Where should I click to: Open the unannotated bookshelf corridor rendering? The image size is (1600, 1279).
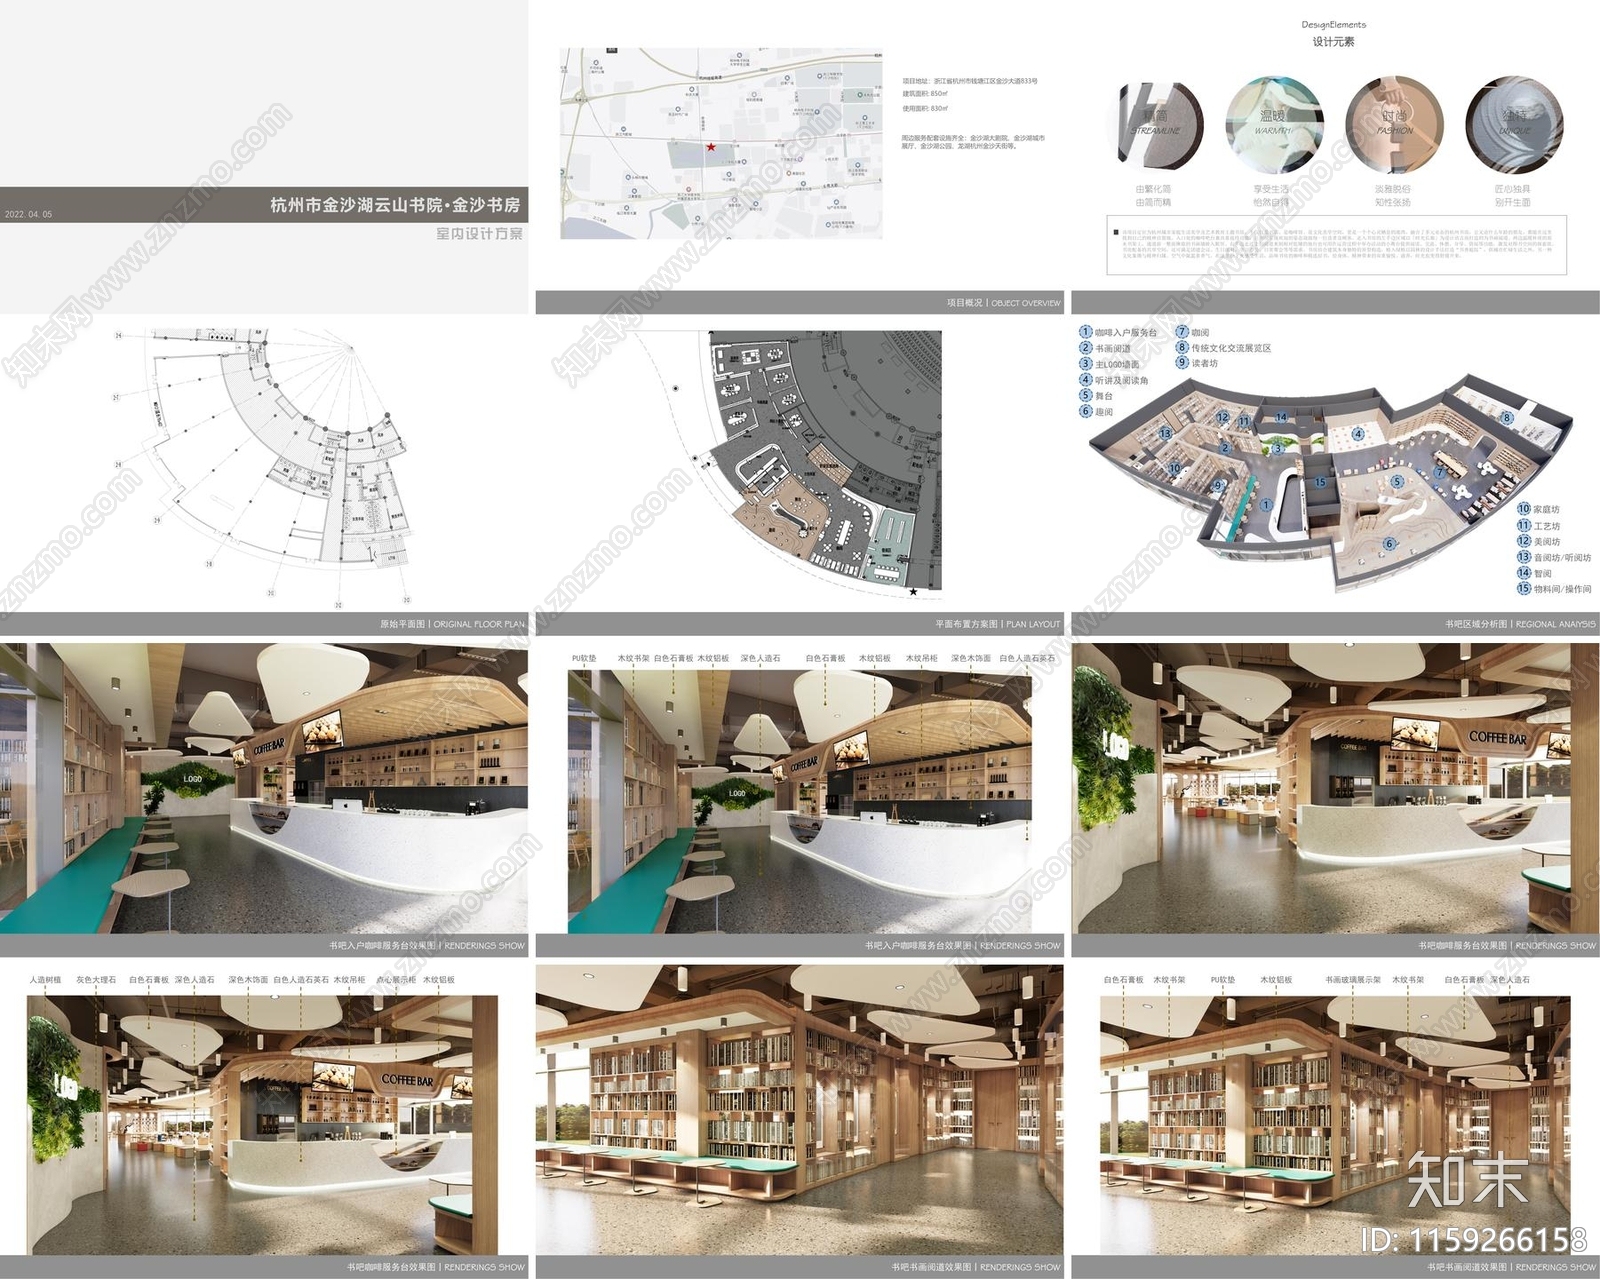(x=799, y=1110)
